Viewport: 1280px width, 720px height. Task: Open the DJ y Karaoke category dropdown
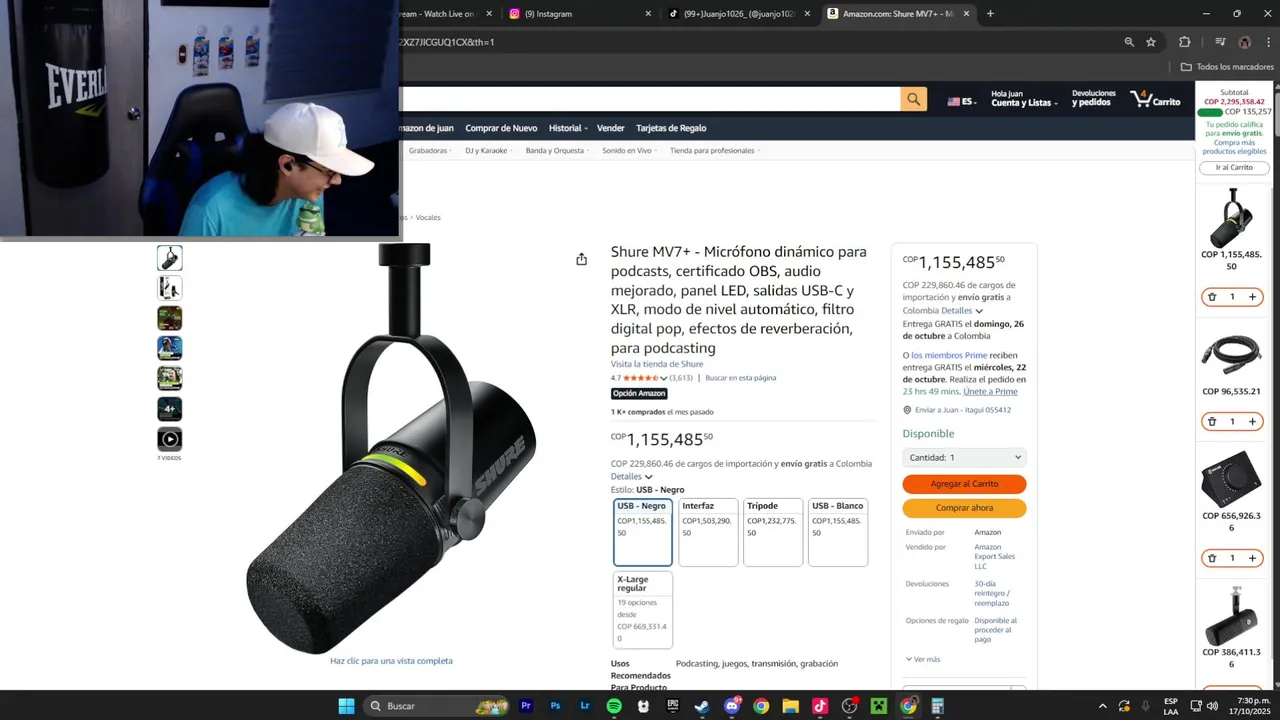click(489, 151)
